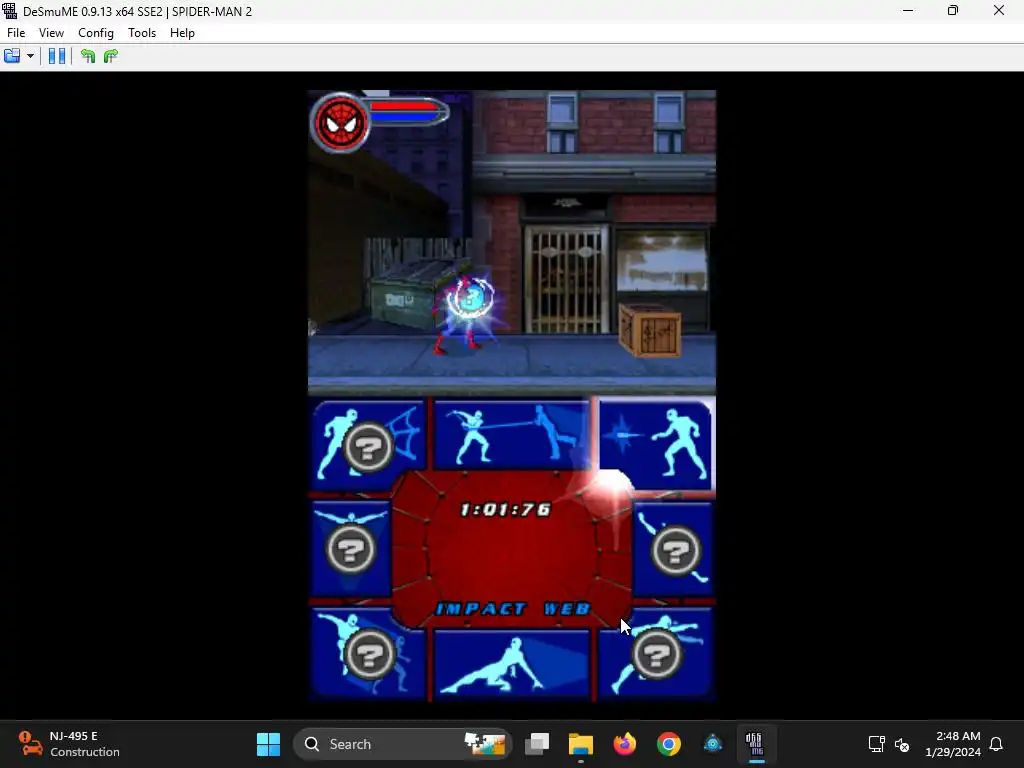Click the barred gate door on building
The image size is (1024, 768).
coord(566,280)
